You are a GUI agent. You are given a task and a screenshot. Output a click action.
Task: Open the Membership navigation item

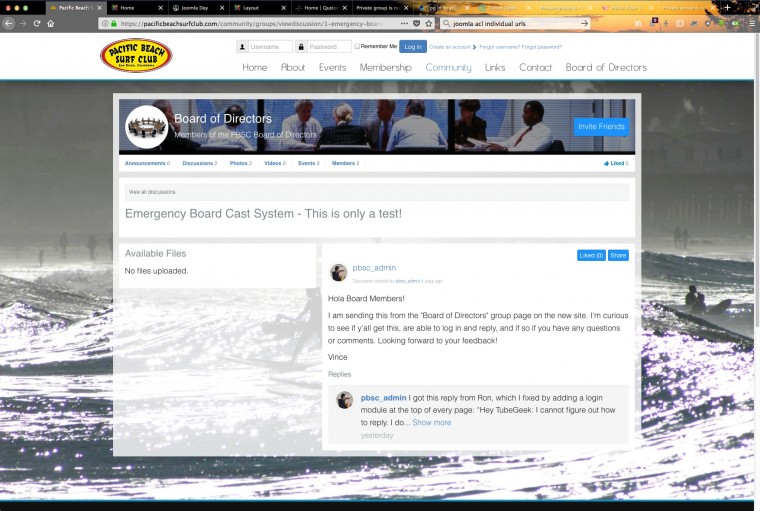click(x=385, y=67)
